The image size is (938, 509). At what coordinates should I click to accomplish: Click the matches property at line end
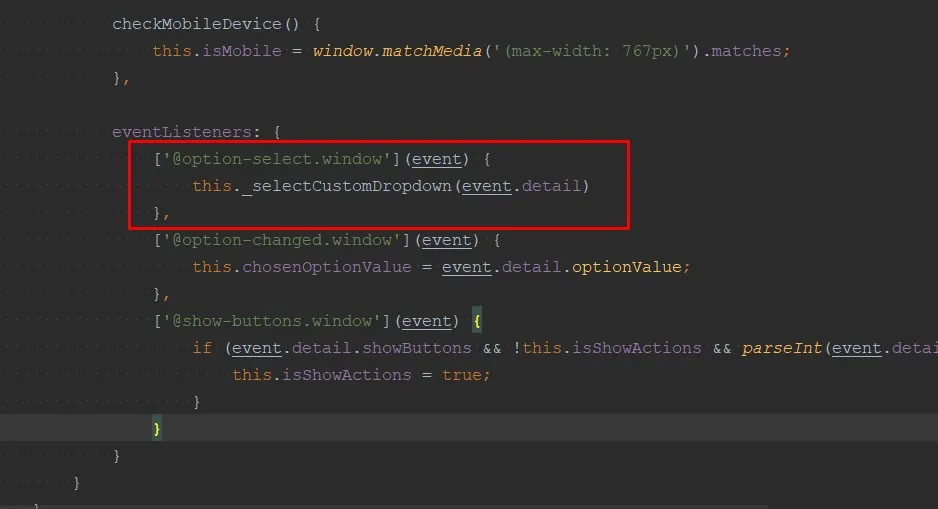(752, 50)
